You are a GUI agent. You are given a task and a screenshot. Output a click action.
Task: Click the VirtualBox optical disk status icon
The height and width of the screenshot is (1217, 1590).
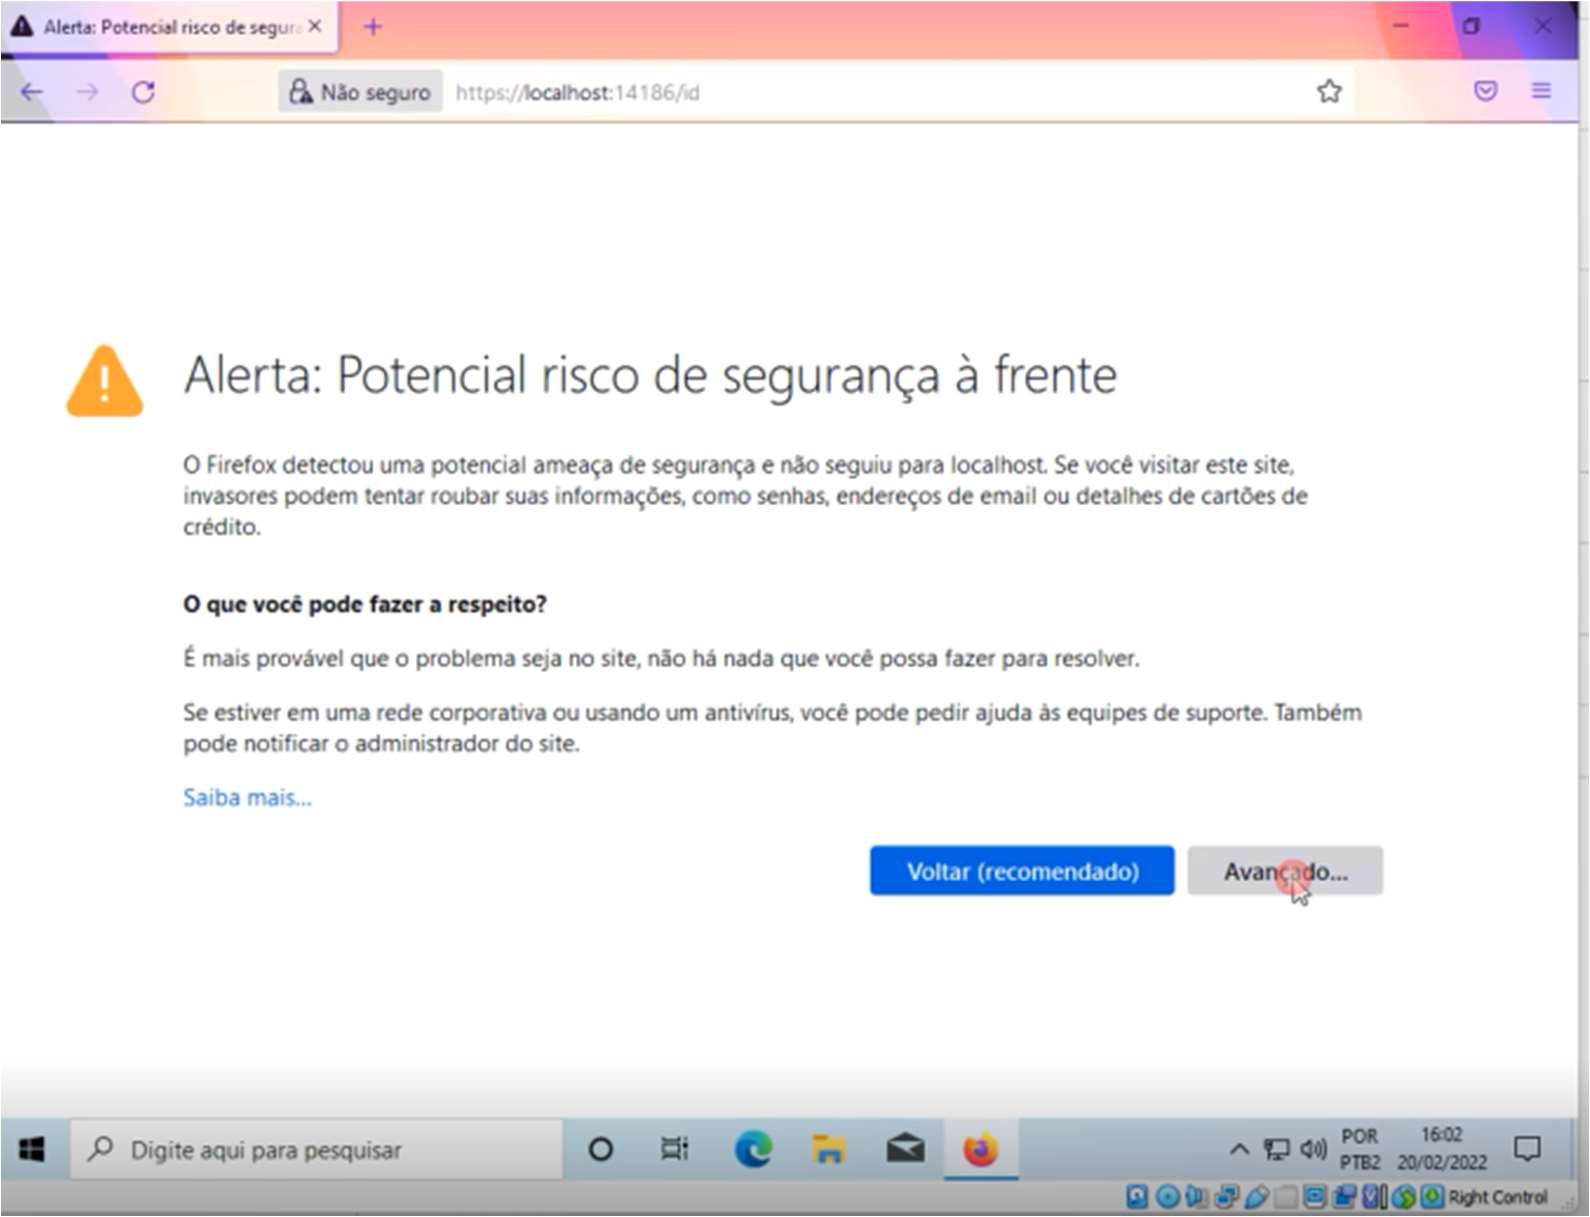pyautogui.click(x=1167, y=1197)
